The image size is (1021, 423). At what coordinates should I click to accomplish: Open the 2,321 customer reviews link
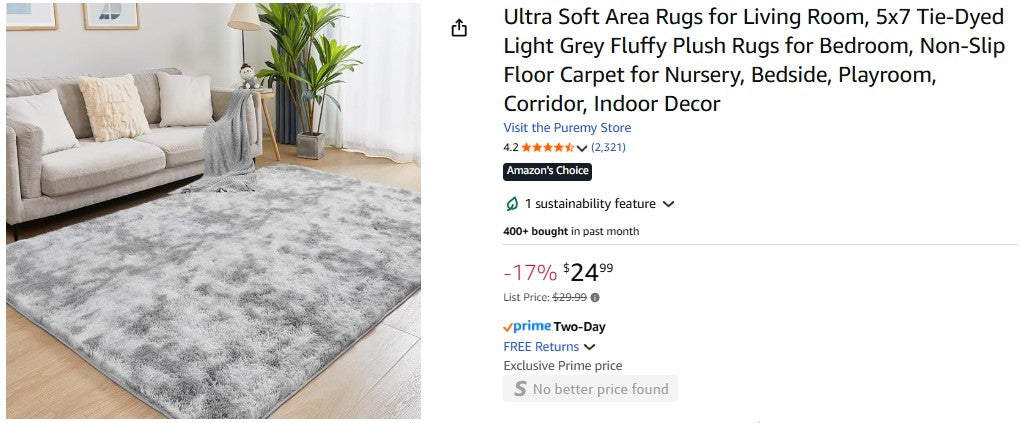[608, 148]
